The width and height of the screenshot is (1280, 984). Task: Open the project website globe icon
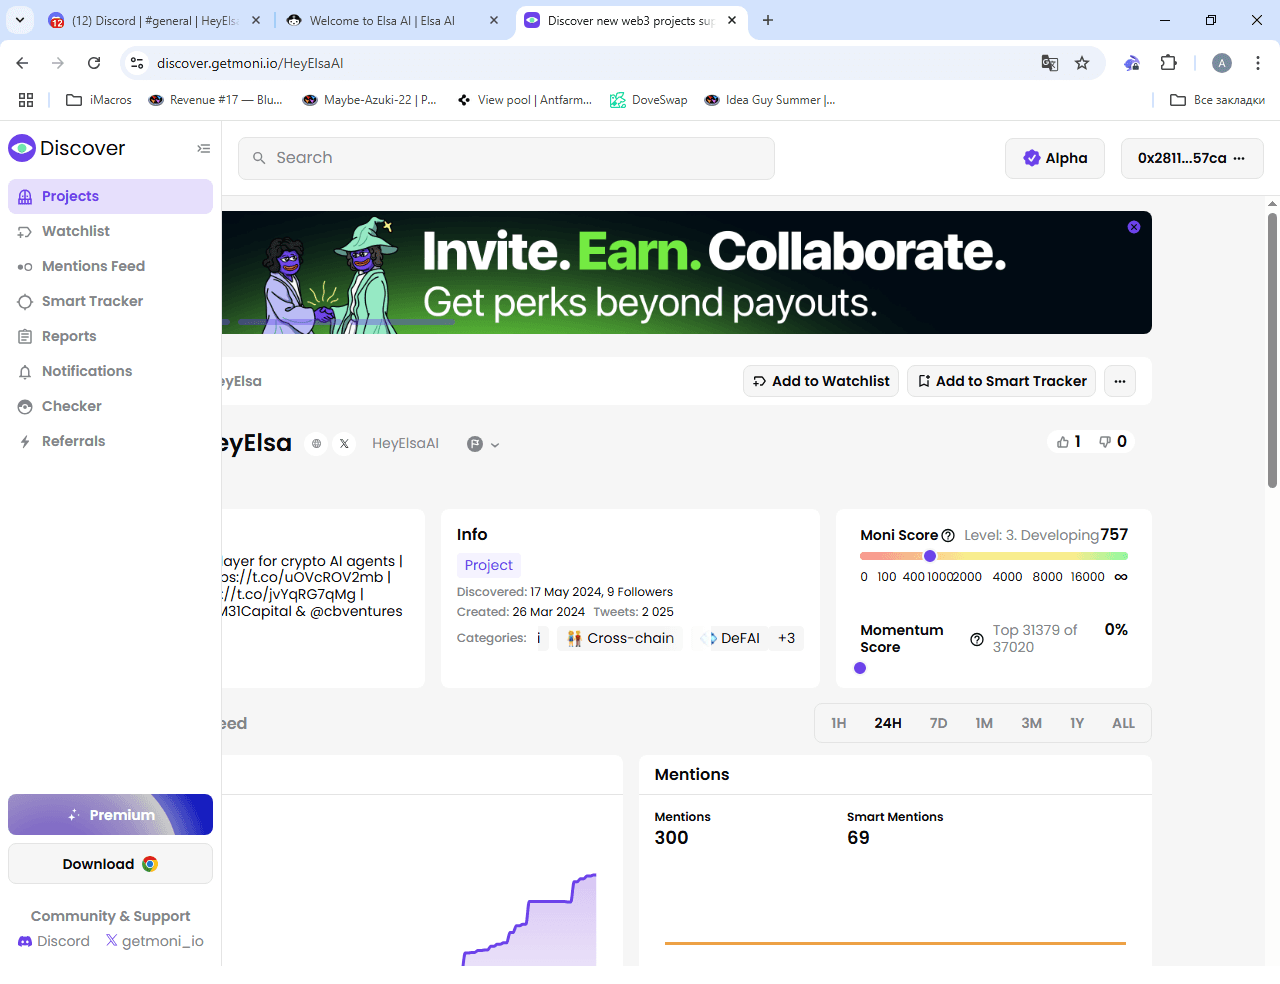pyautogui.click(x=316, y=444)
